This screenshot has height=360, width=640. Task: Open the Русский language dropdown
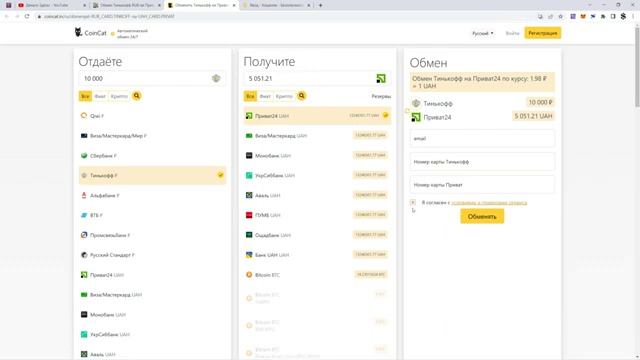pyautogui.click(x=482, y=33)
